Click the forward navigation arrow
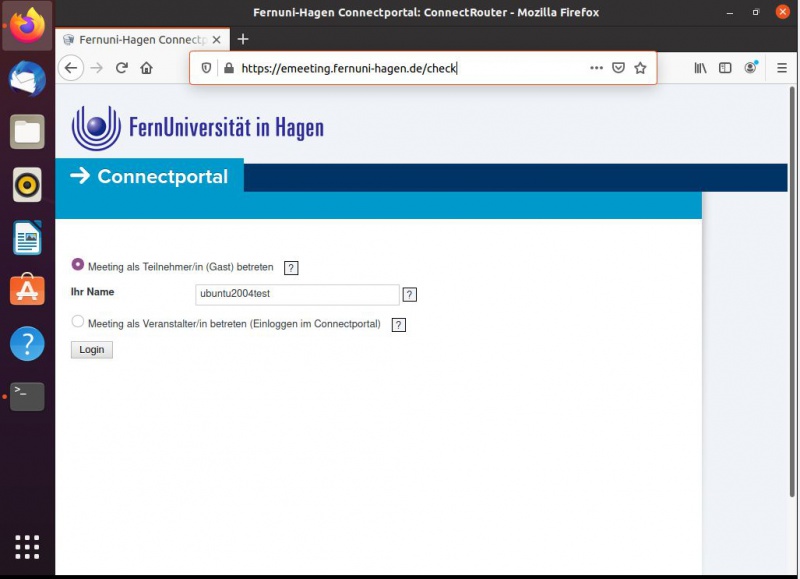The height and width of the screenshot is (579, 800). [x=96, y=68]
